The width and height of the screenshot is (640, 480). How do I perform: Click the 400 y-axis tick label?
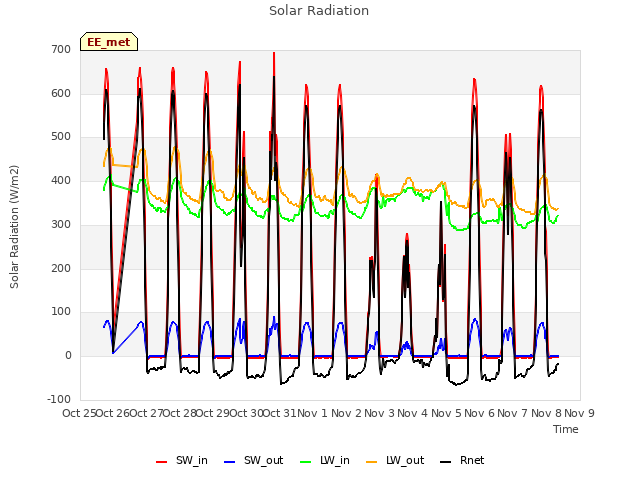point(61,180)
